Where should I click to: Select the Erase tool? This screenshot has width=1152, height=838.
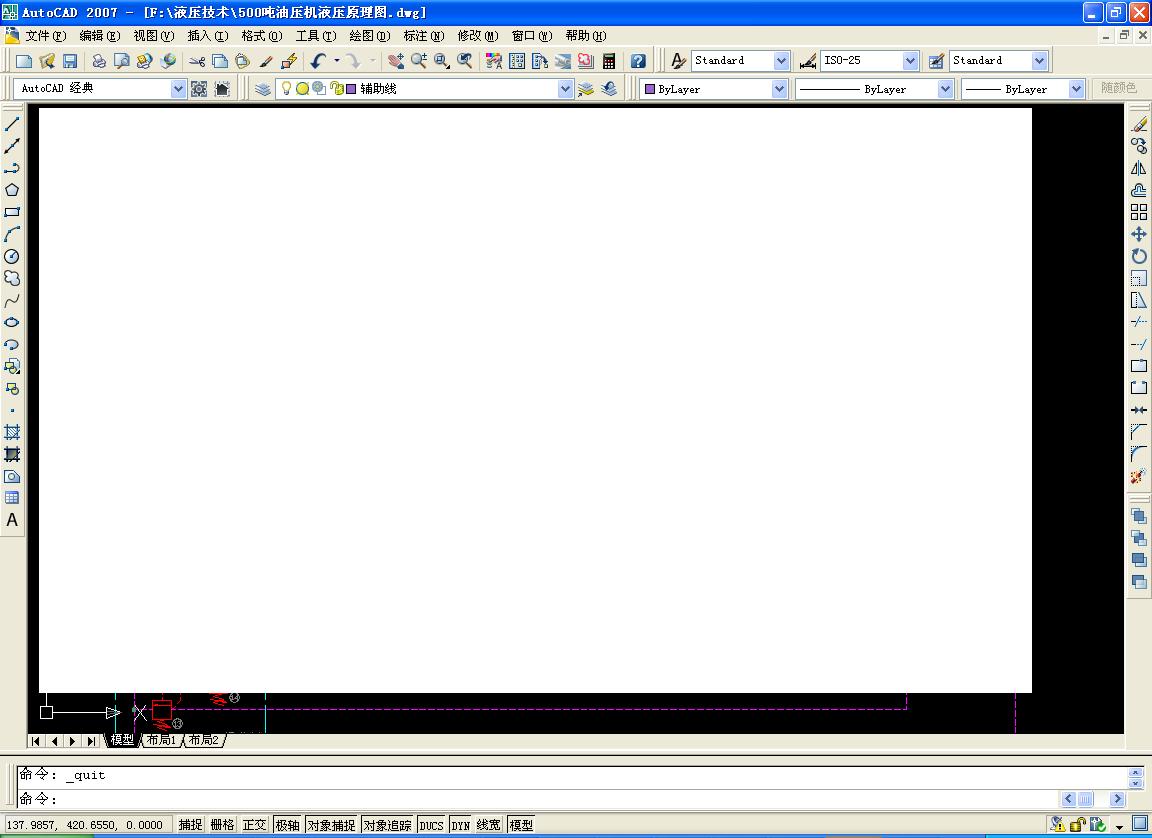tap(1139, 124)
